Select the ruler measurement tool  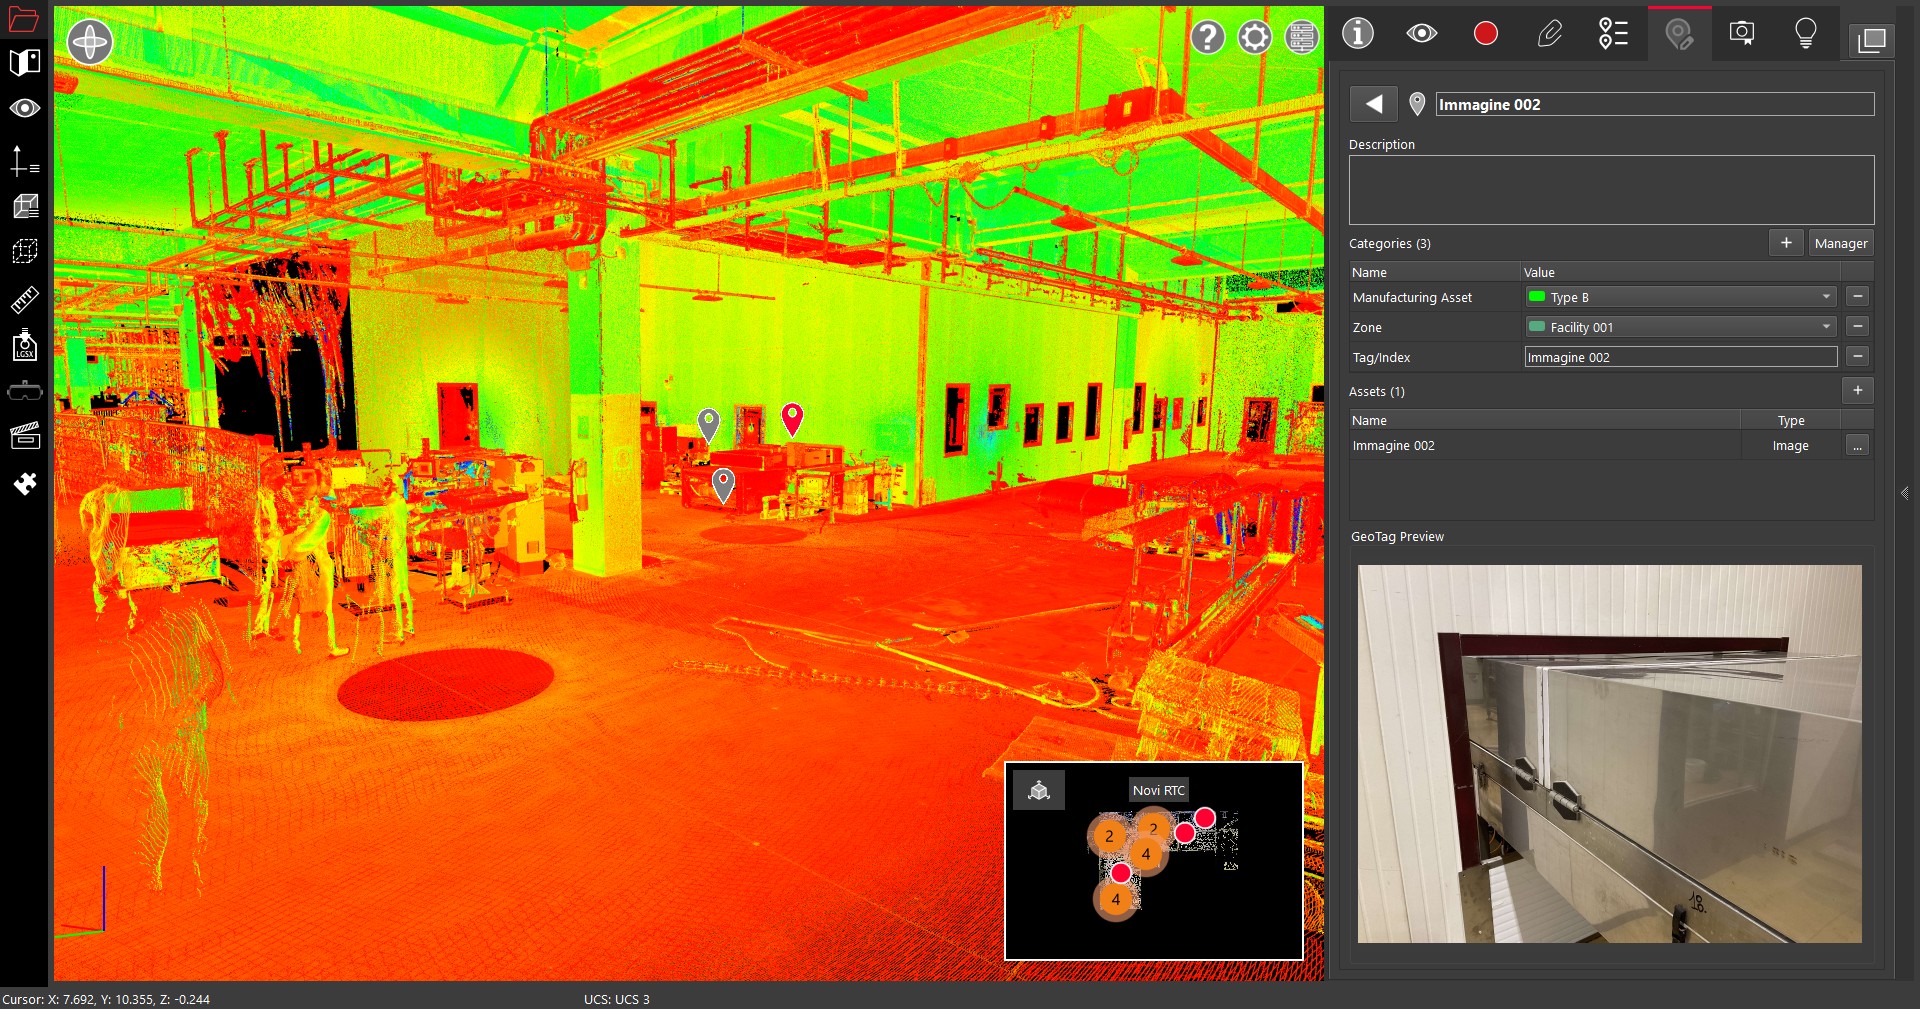24,299
